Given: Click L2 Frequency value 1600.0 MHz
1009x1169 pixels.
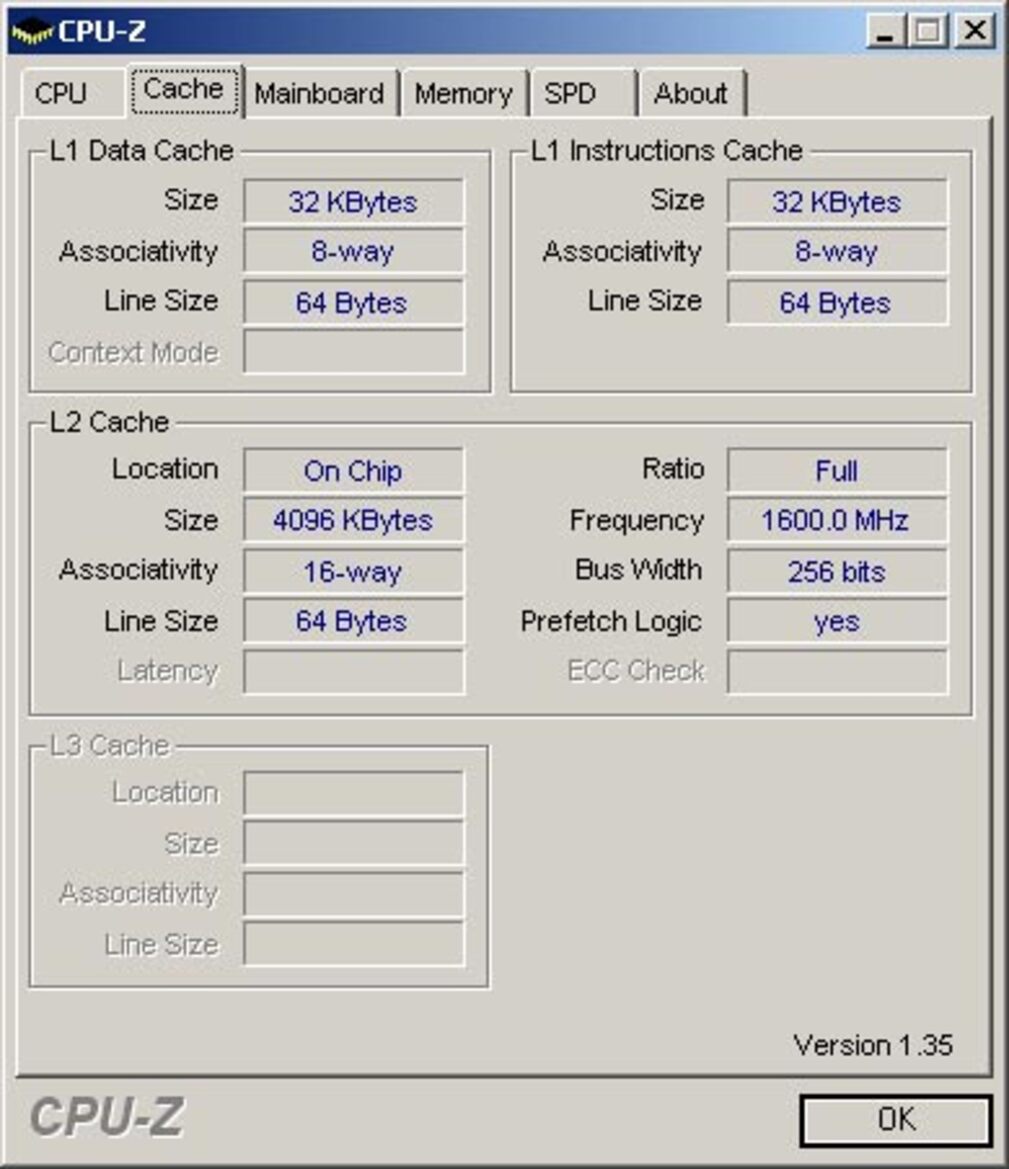Looking at the screenshot, I should 837,520.
